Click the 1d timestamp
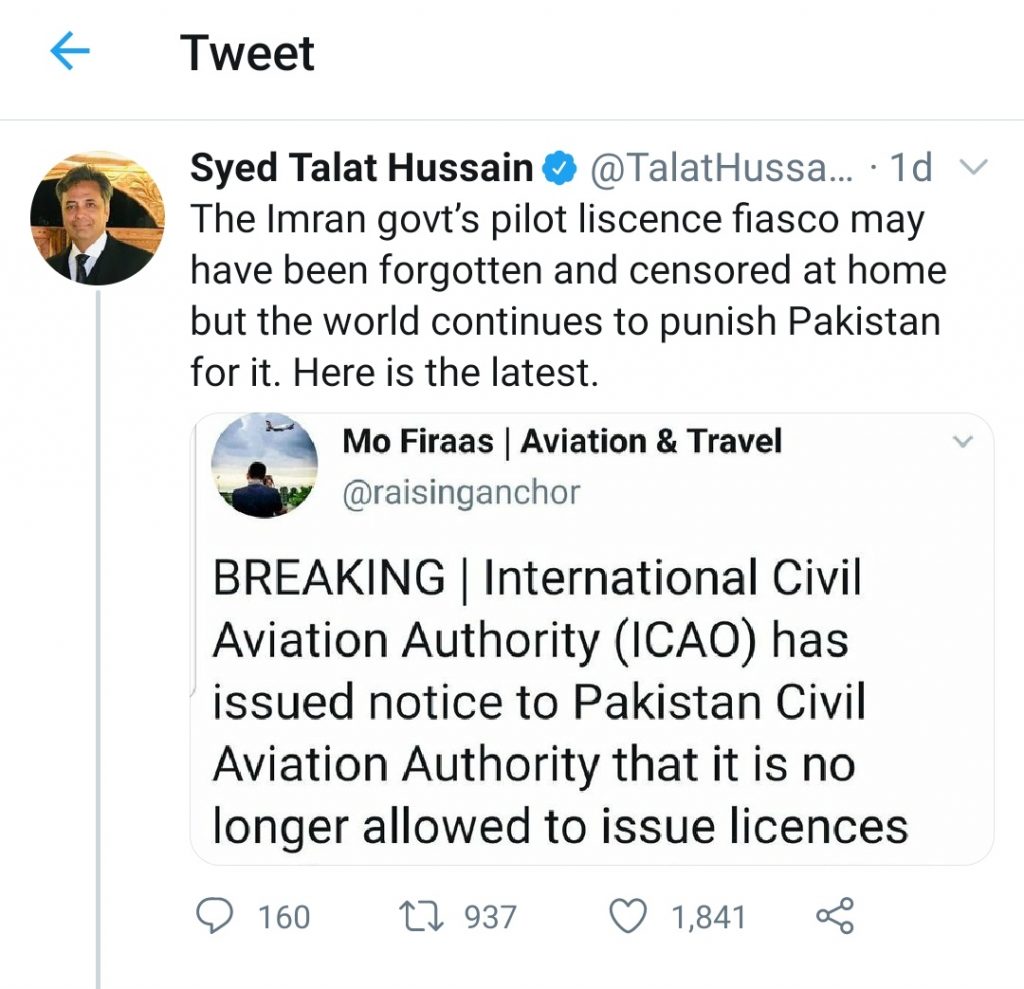 coord(910,169)
